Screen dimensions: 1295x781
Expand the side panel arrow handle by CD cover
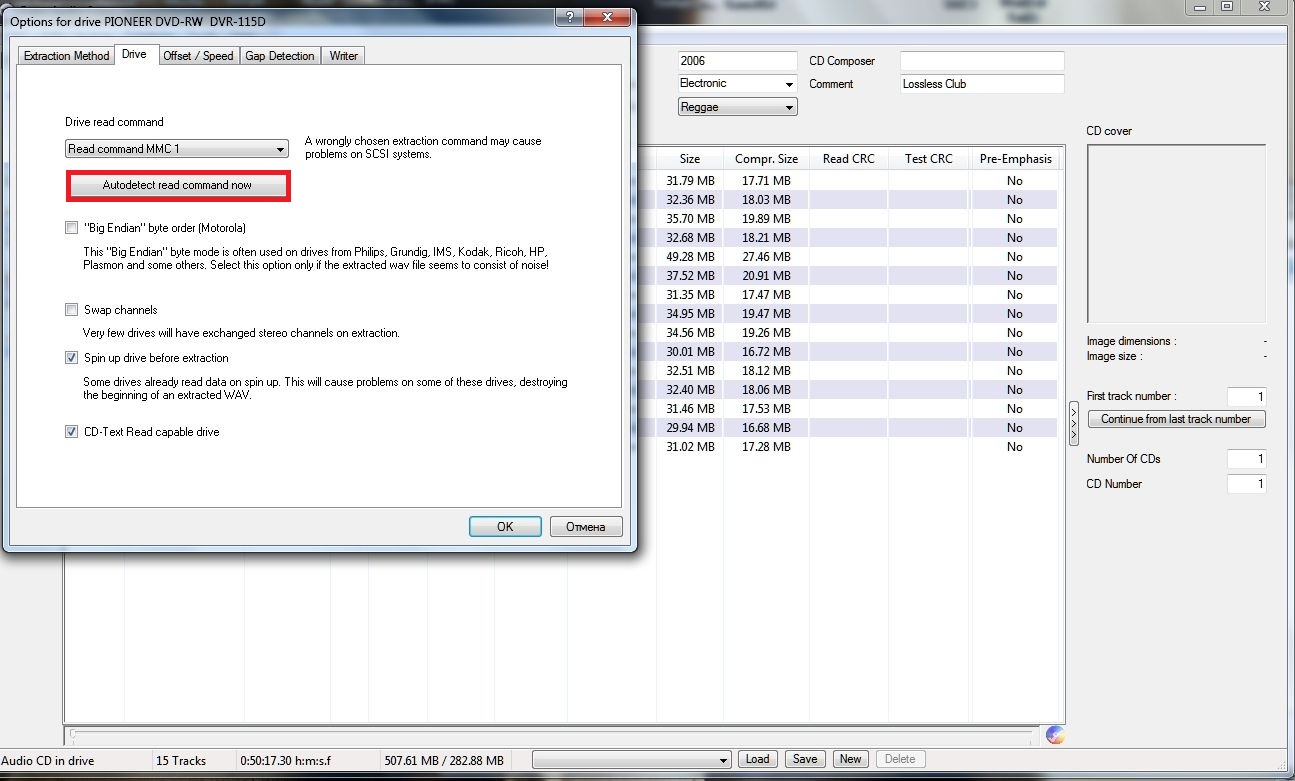1072,424
